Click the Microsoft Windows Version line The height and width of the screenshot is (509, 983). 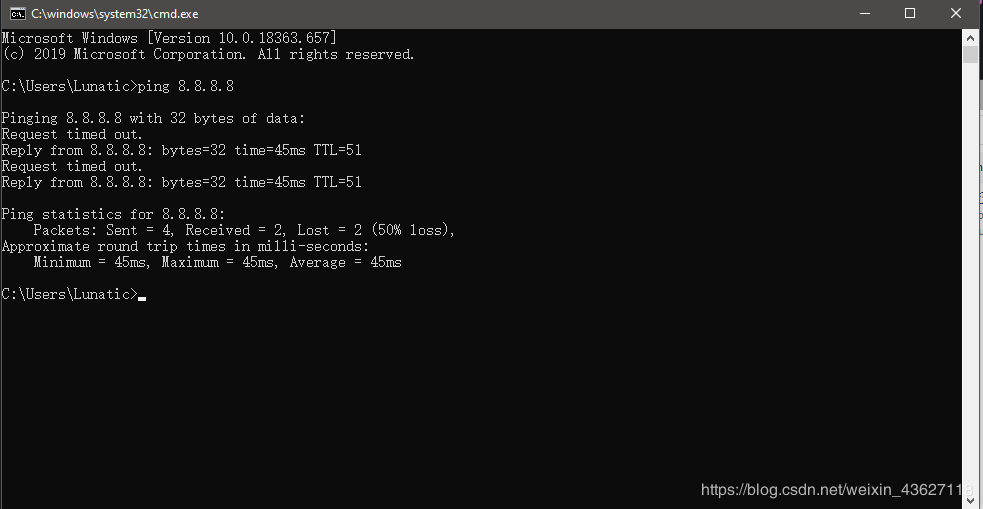coord(169,38)
